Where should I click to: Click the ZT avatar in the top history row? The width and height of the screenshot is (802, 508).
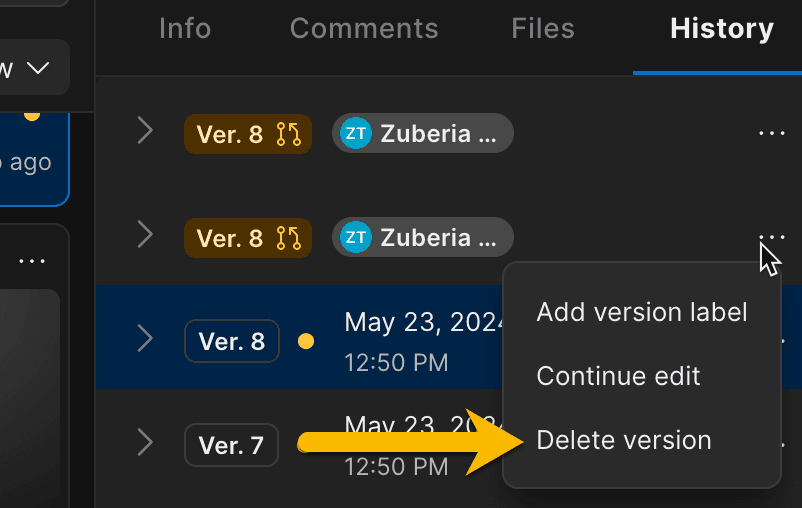(355, 134)
